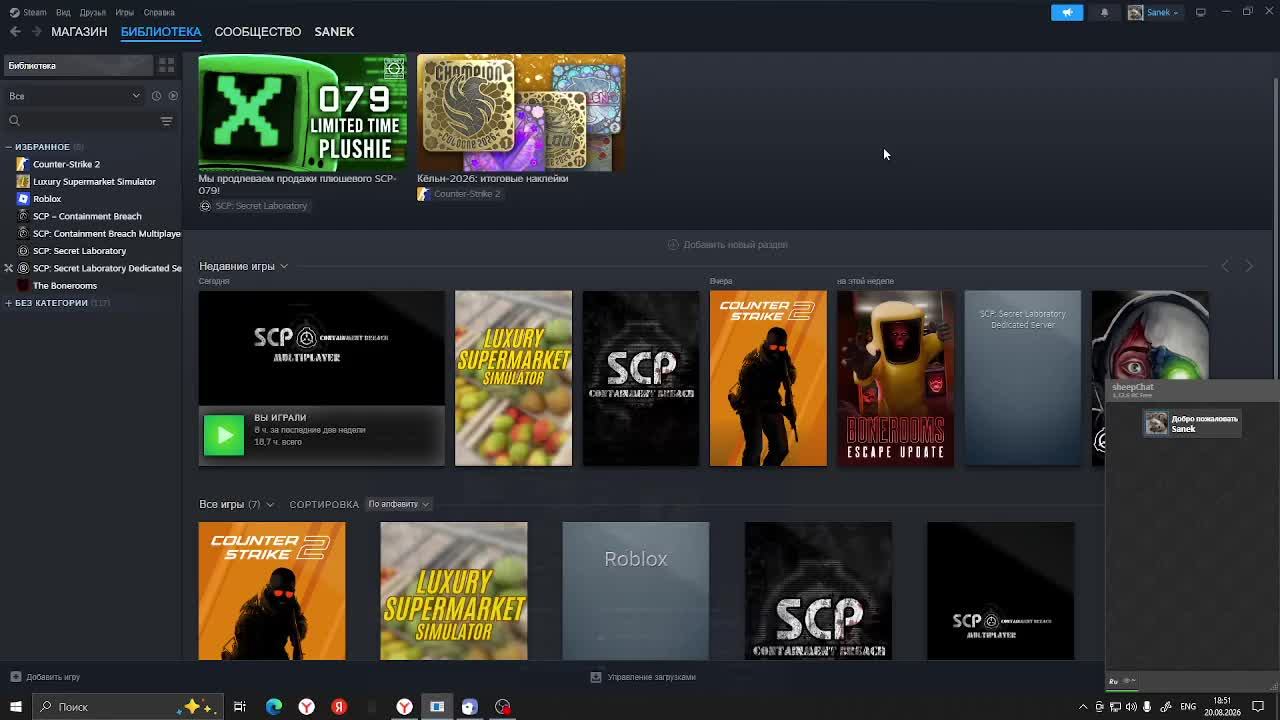Open the По алфавиту sort dropdown
This screenshot has height=720, width=1280.
pyautogui.click(x=398, y=504)
